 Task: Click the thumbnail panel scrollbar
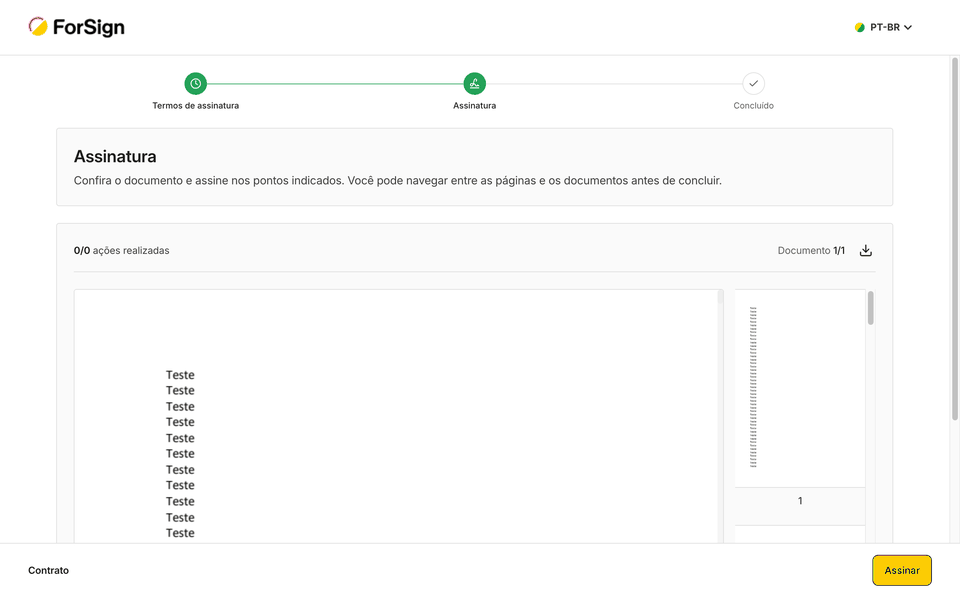click(871, 308)
